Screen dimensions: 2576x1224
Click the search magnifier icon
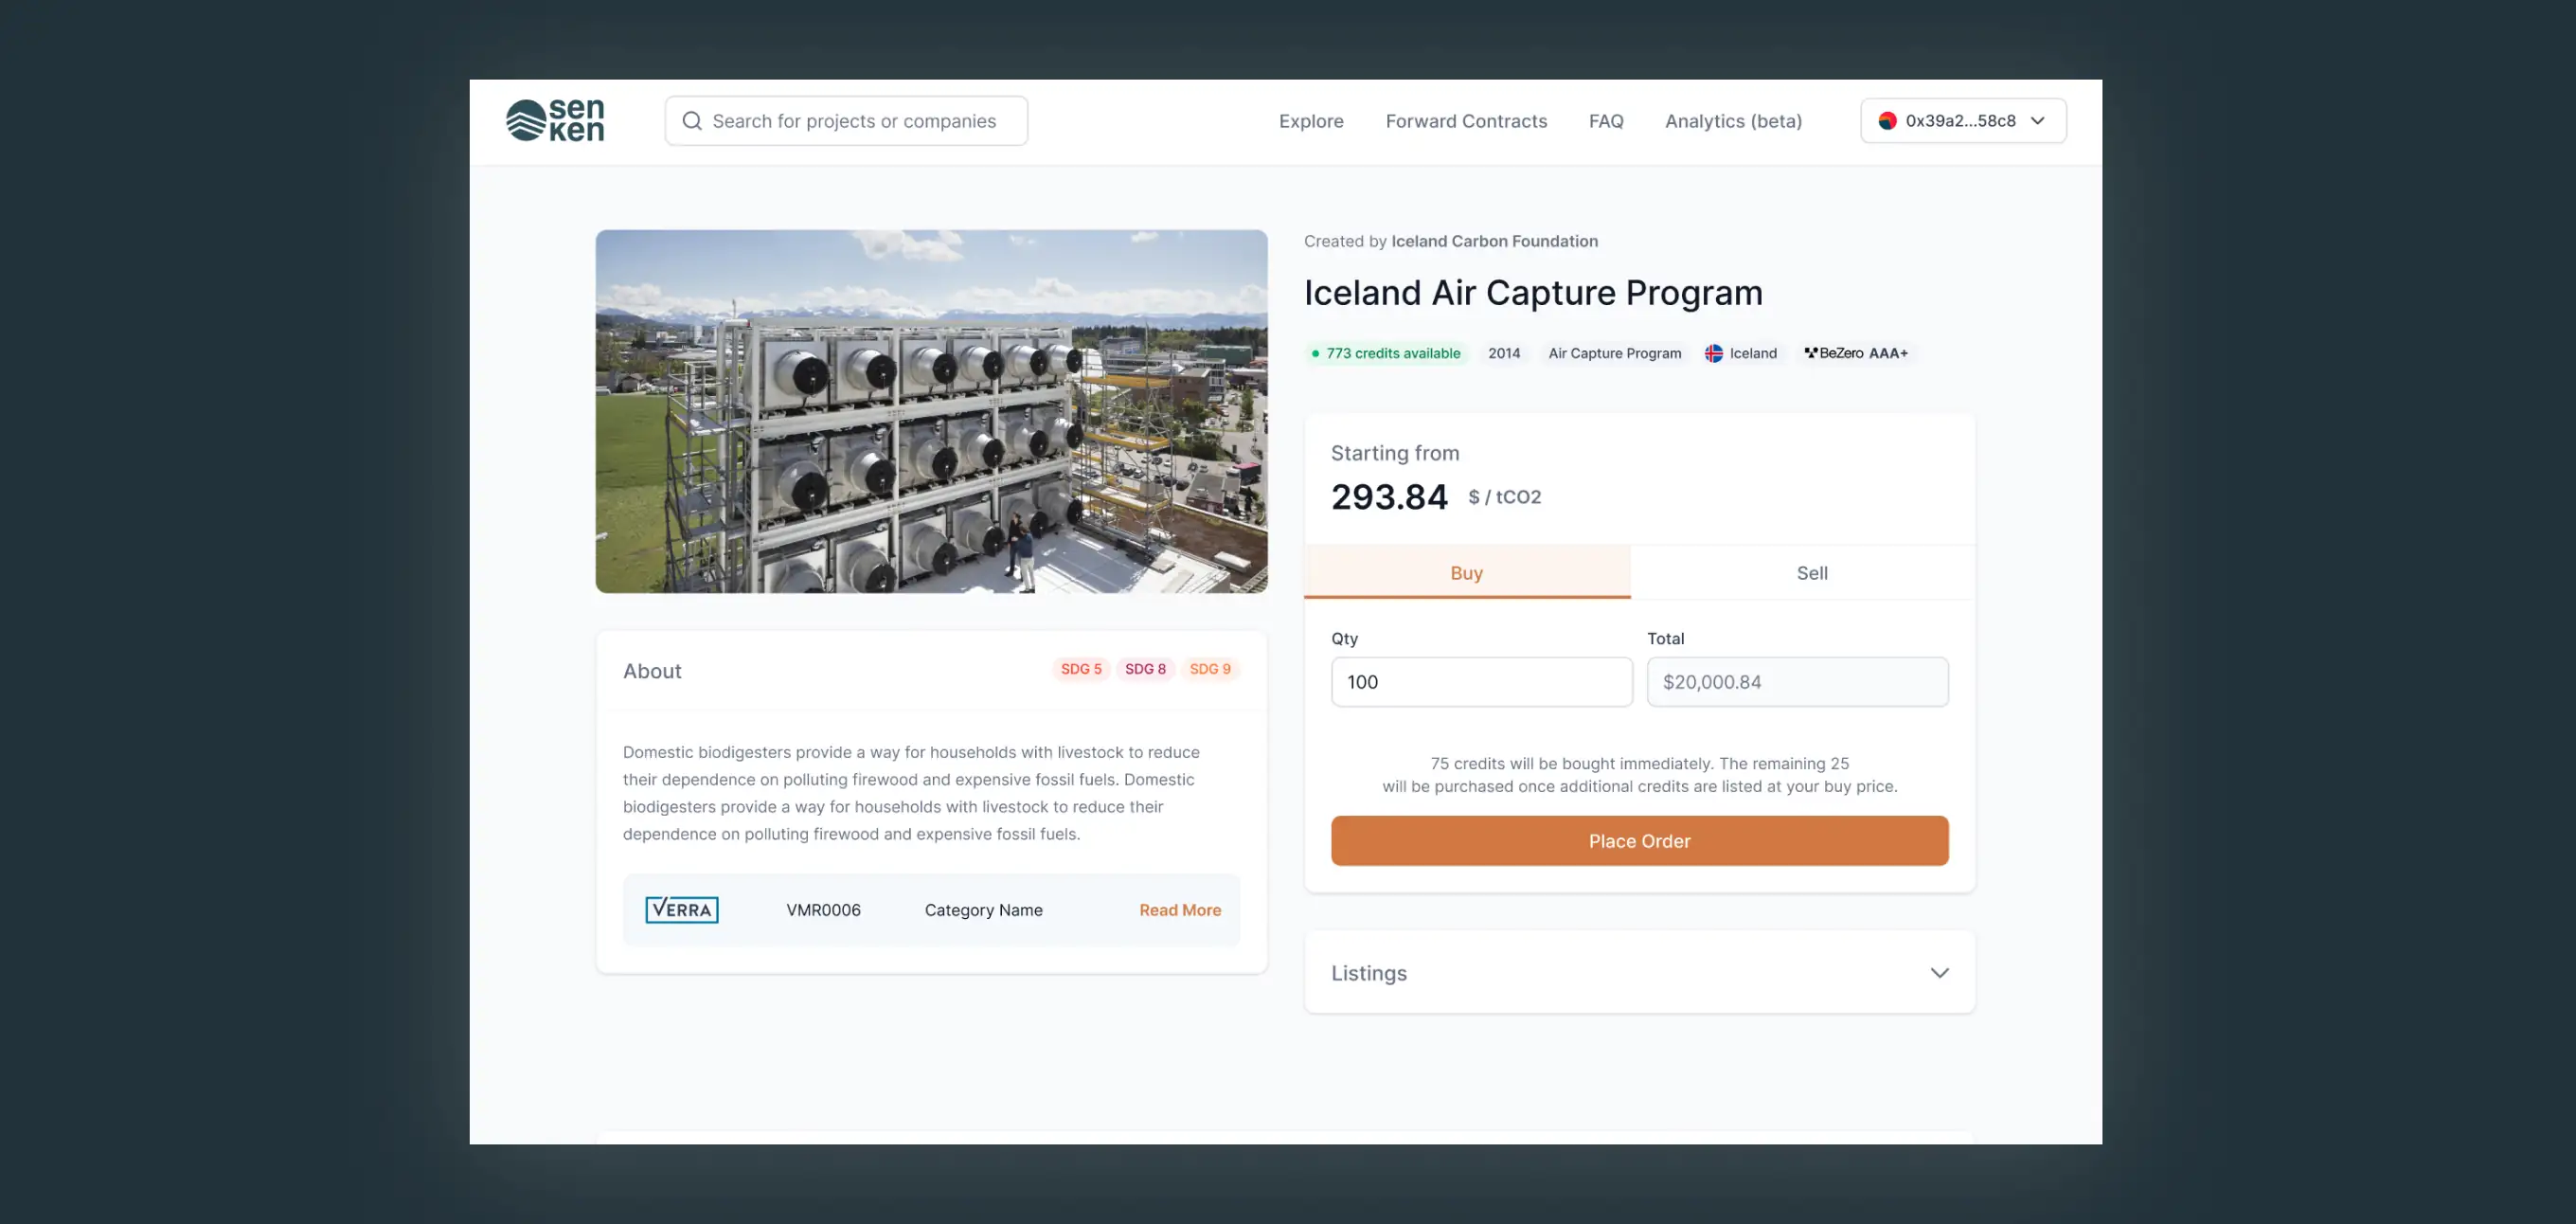692,120
